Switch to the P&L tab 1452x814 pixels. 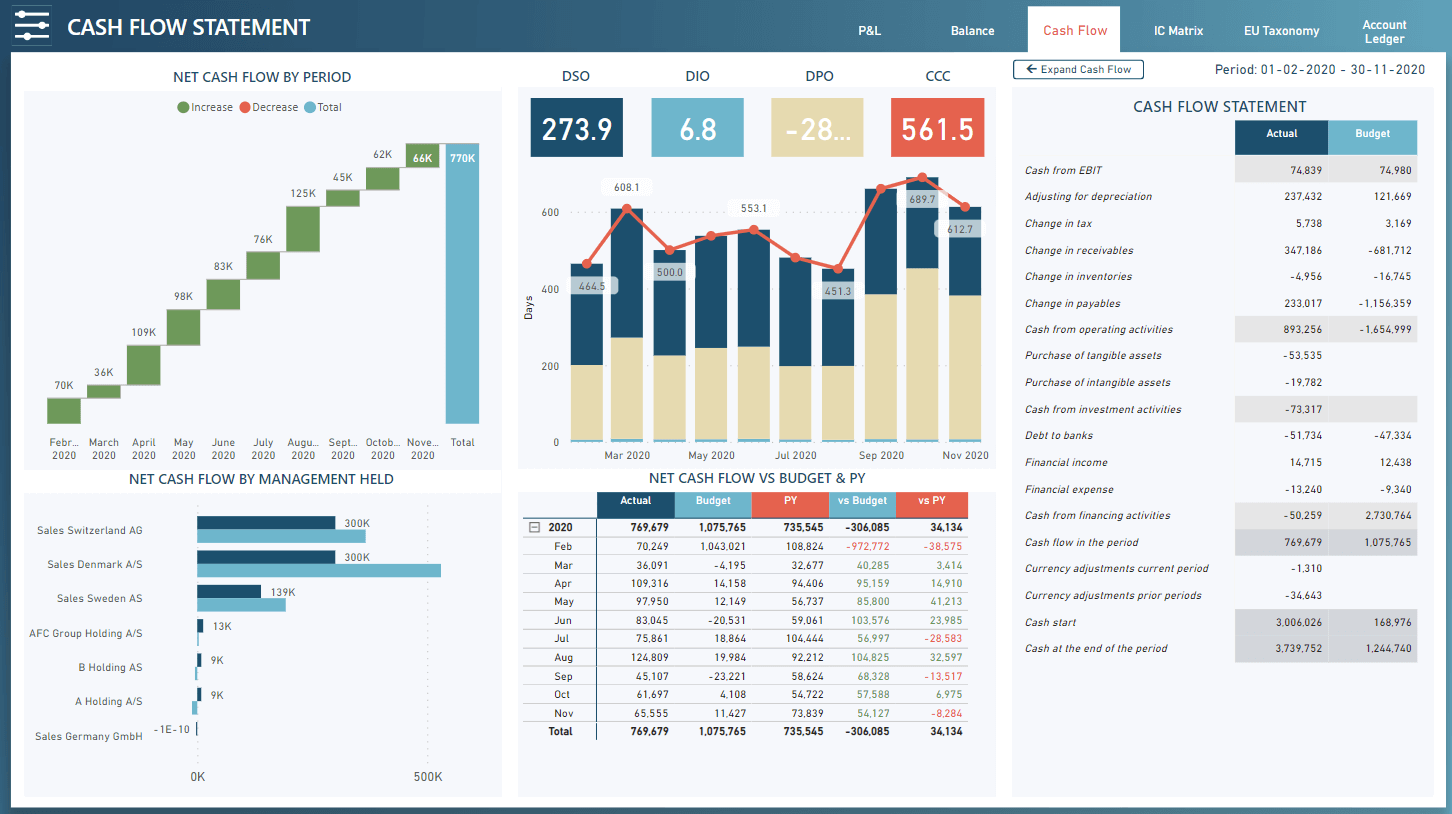tap(869, 31)
